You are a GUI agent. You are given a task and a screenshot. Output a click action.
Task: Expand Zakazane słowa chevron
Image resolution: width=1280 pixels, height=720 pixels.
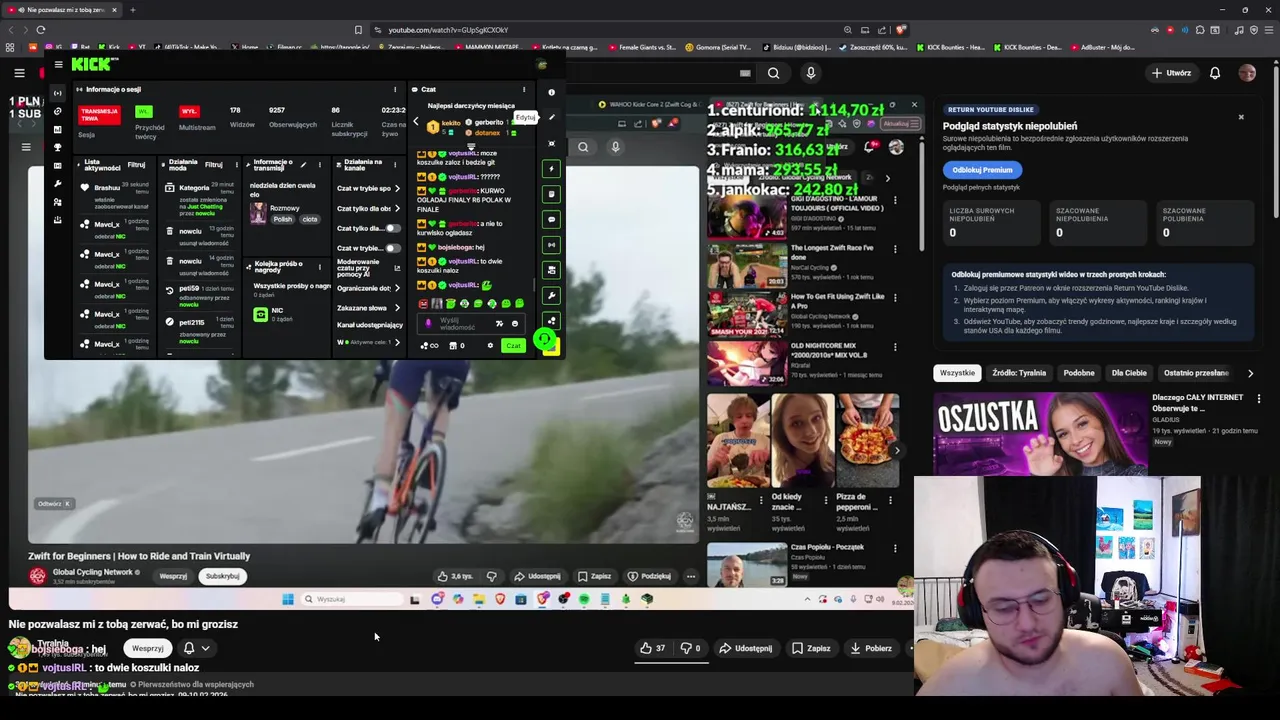(397, 308)
